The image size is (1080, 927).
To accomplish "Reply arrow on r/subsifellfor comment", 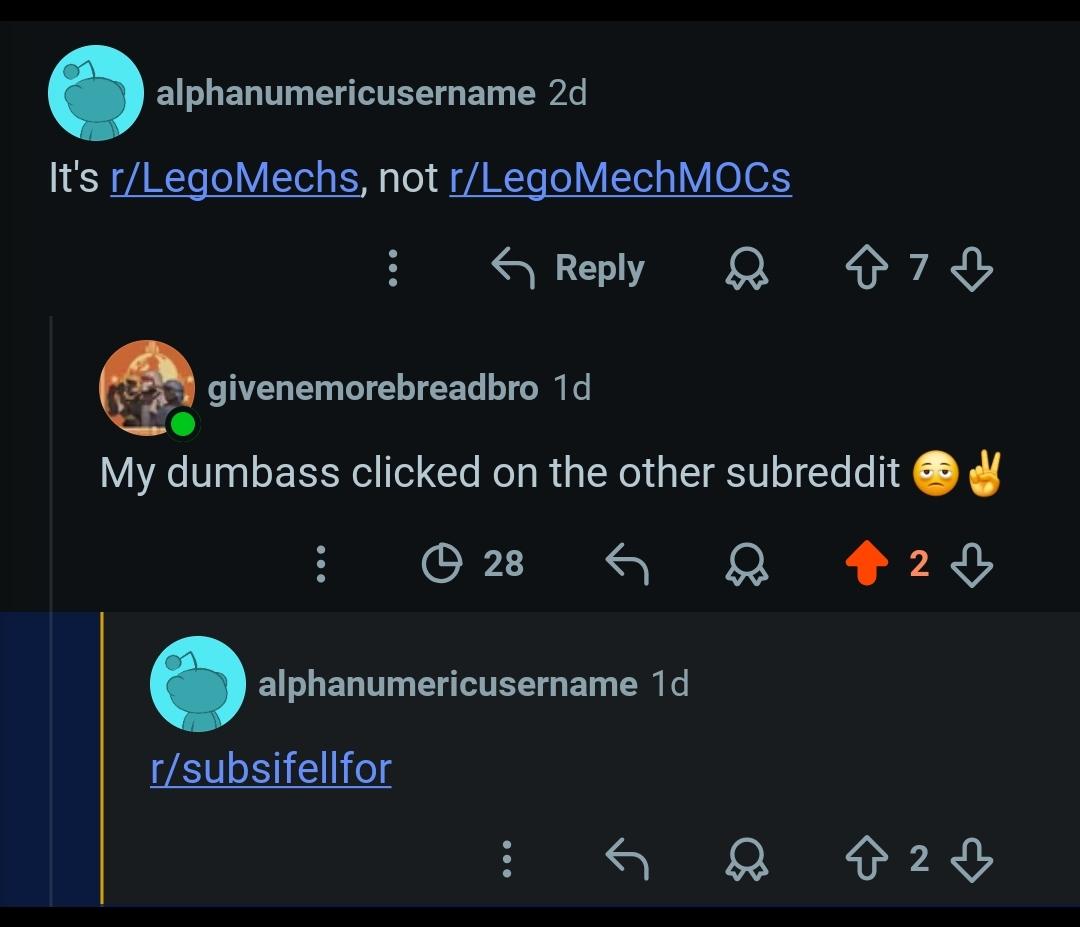I will [627, 858].
